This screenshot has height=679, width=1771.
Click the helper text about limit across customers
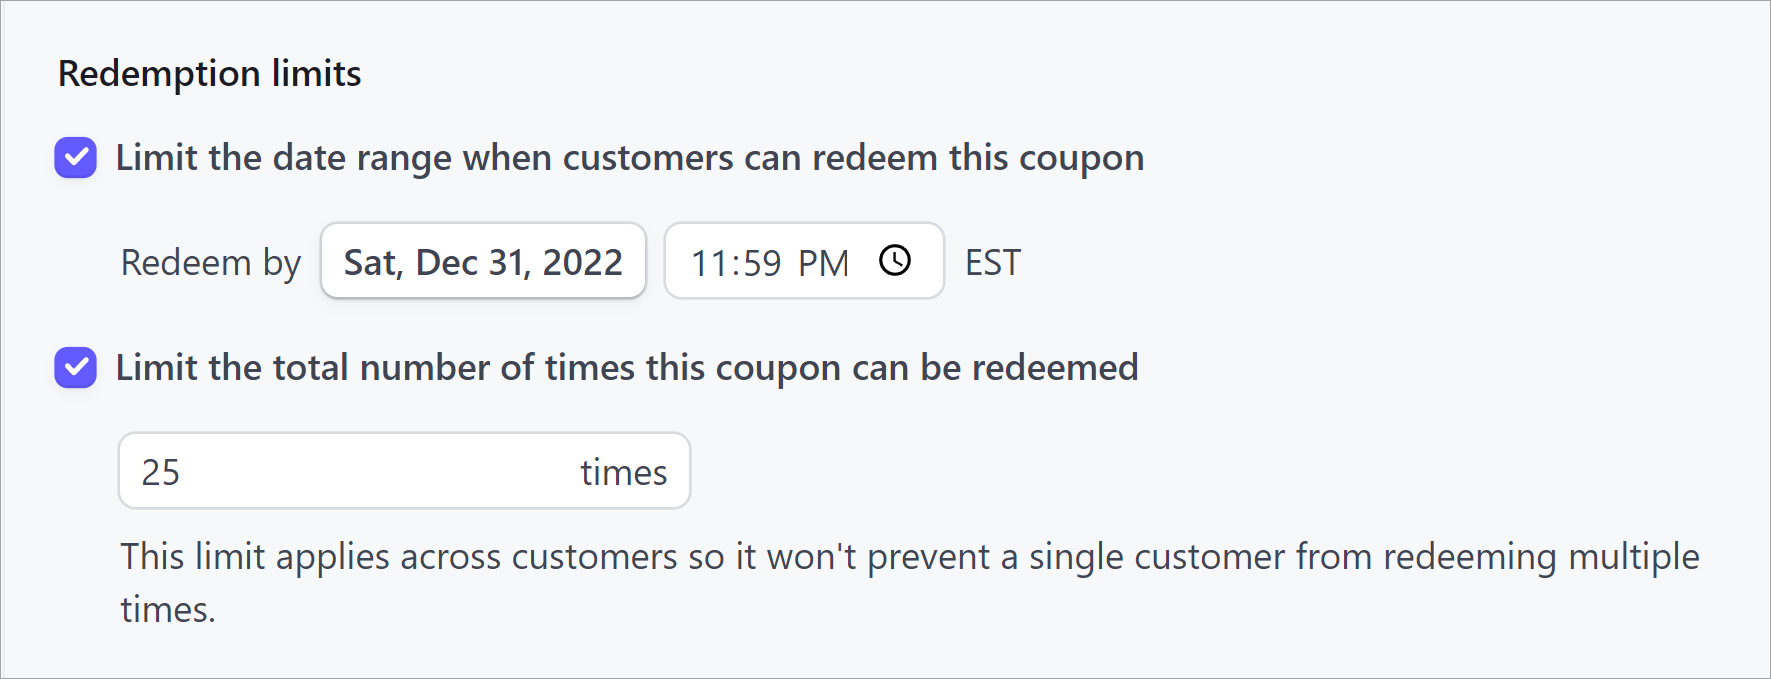pyautogui.click(x=909, y=557)
